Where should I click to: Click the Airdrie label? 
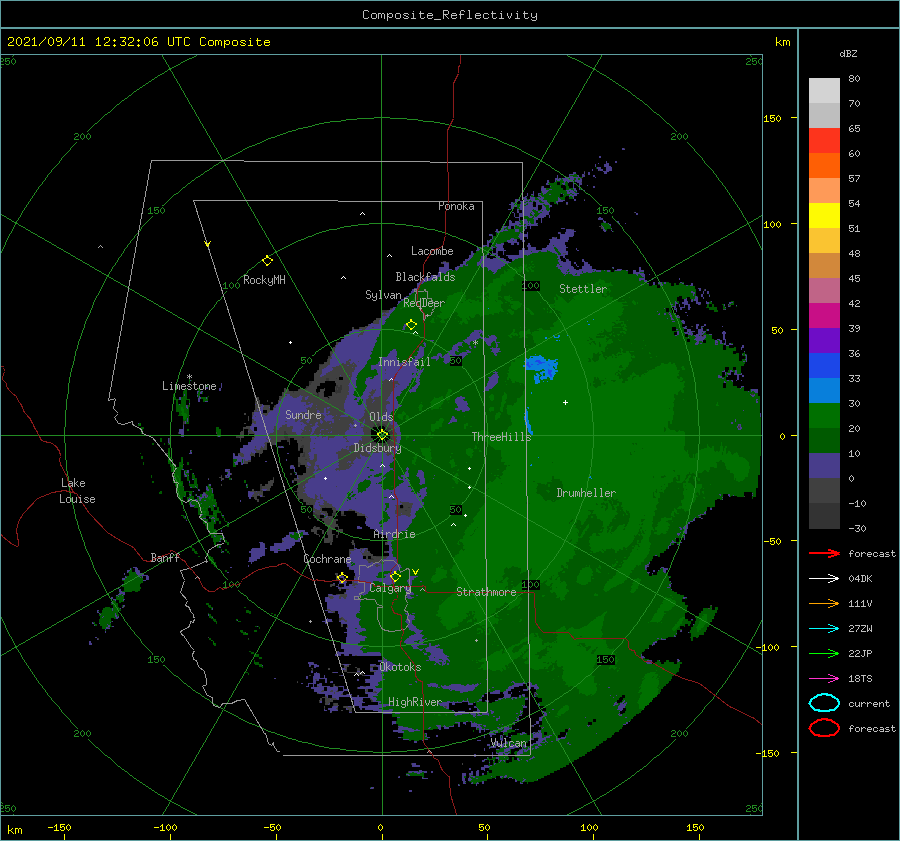(394, 534)
